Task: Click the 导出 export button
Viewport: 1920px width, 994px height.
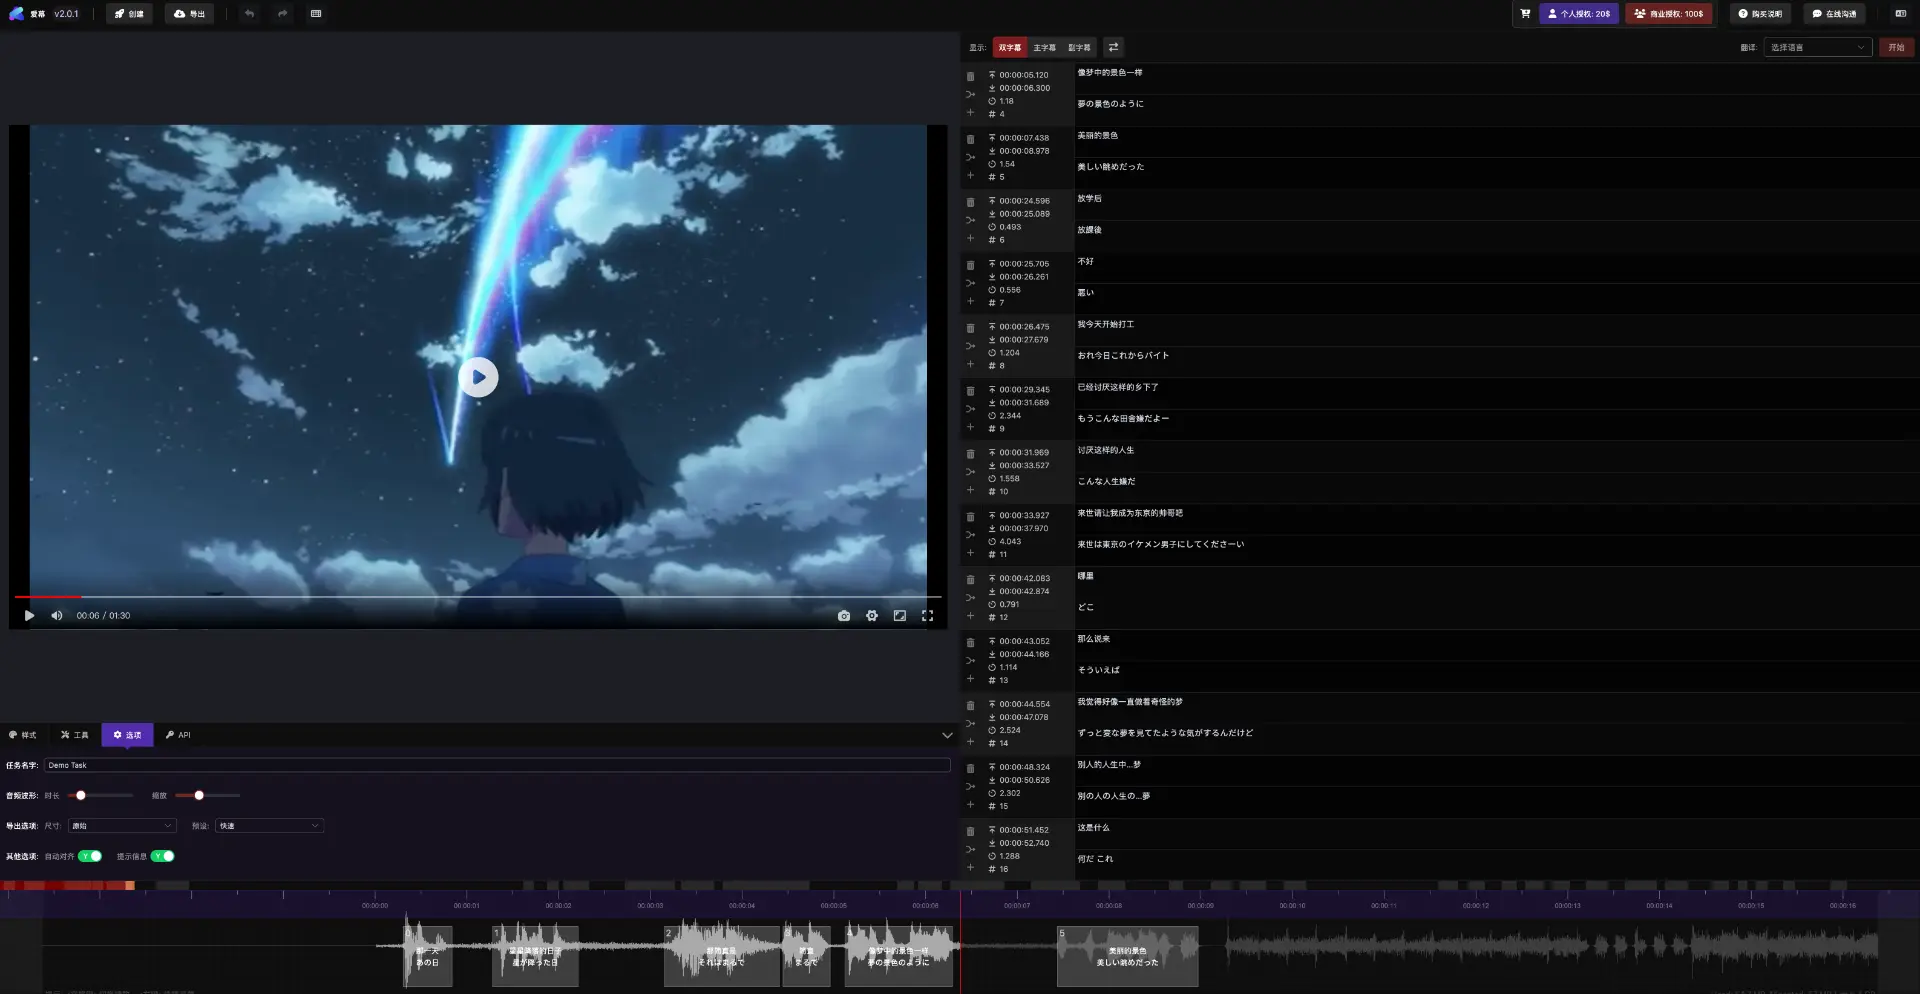Action: [189, 14]
